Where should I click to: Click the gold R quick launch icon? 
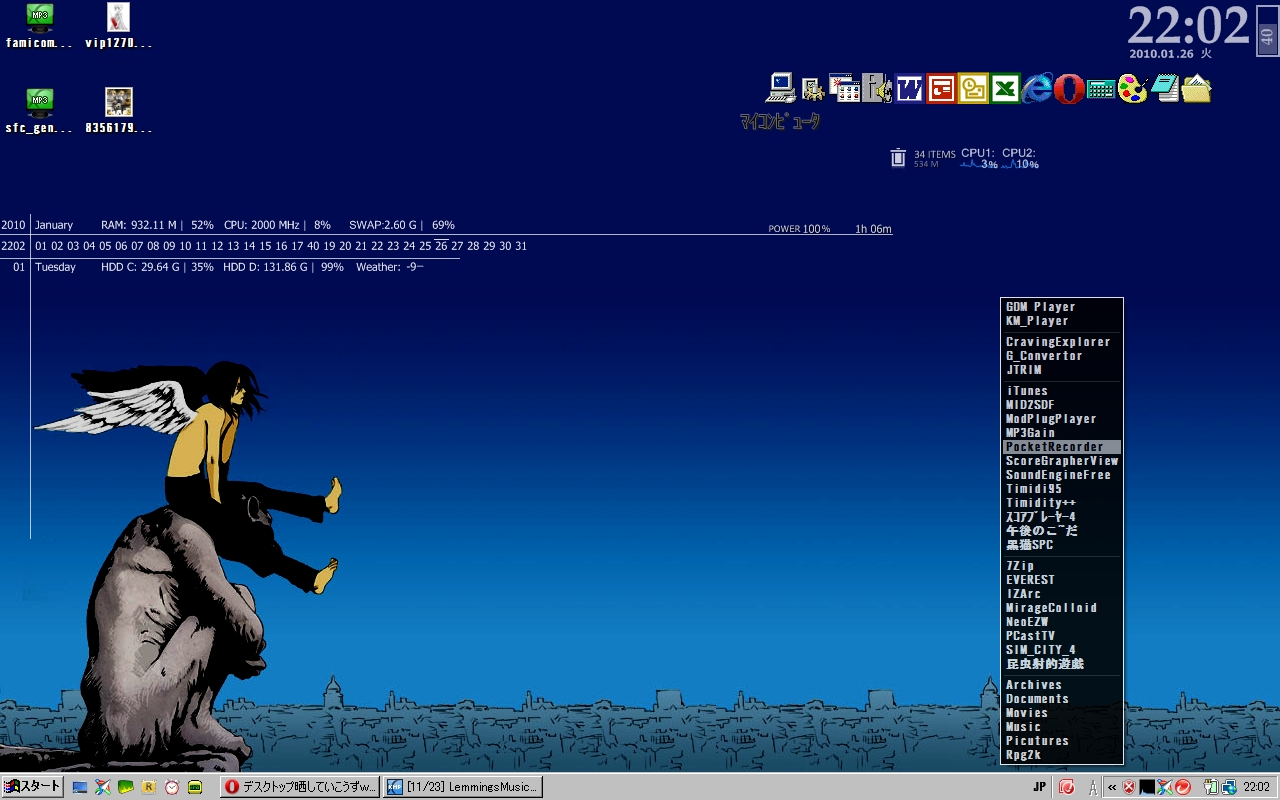pos(149,787)
